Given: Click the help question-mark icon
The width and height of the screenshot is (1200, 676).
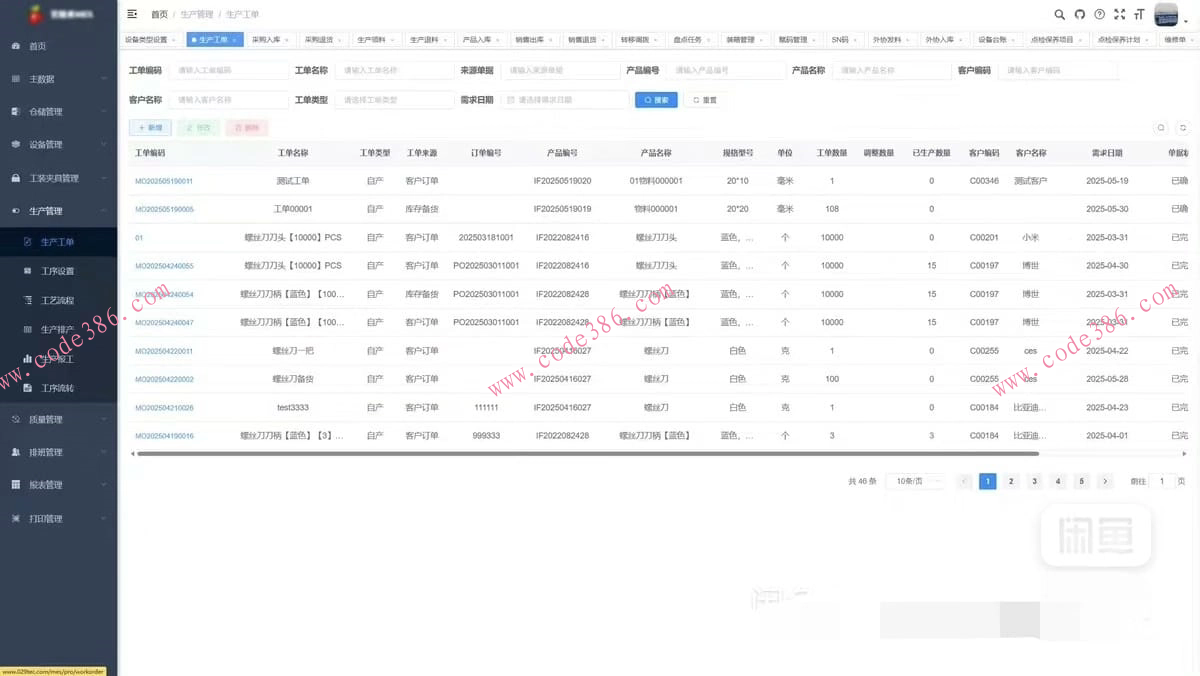Looking at the screenshot, I should pos(1100,15).
